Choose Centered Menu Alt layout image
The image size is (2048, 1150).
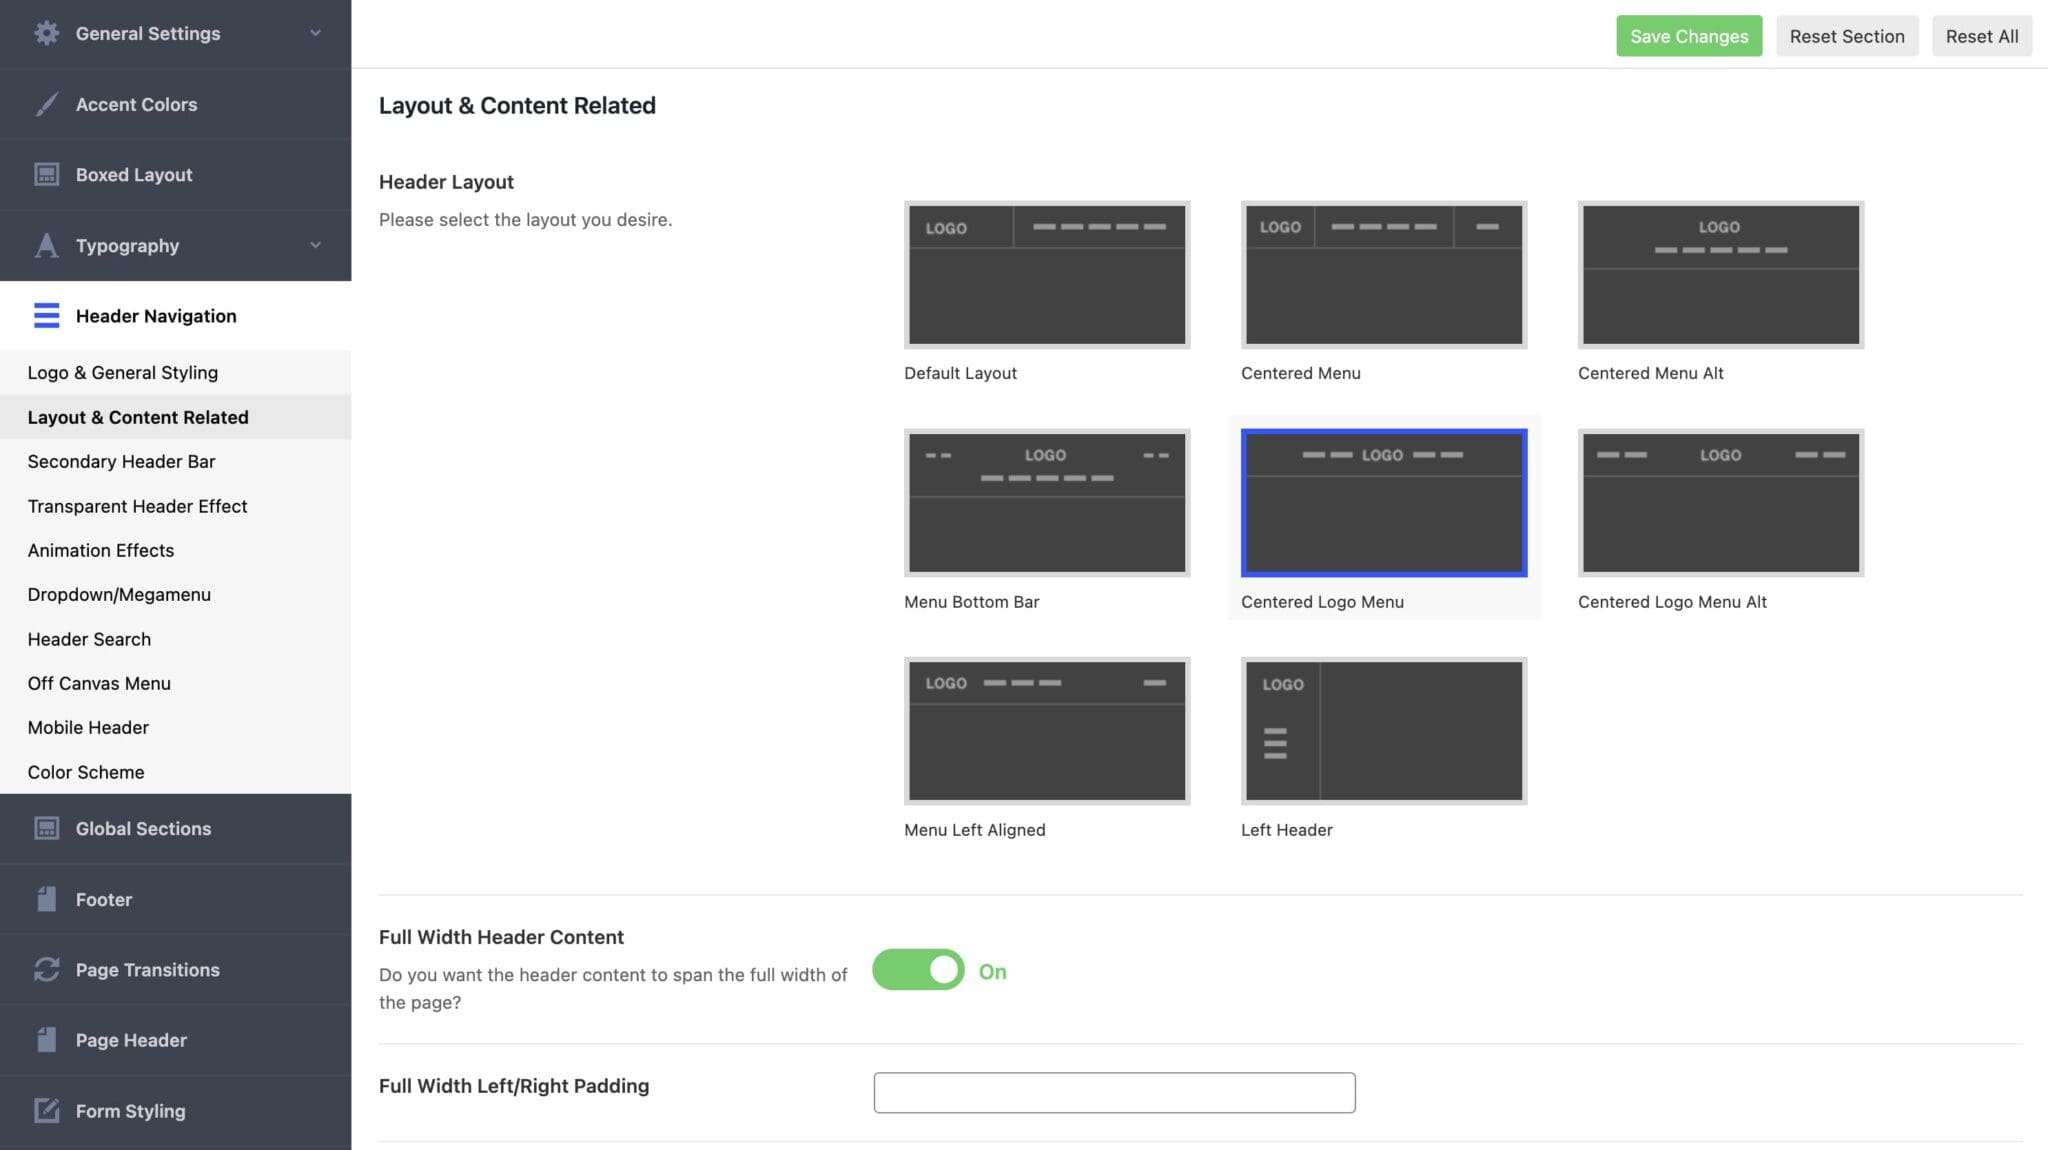(x=1721, y=275)
